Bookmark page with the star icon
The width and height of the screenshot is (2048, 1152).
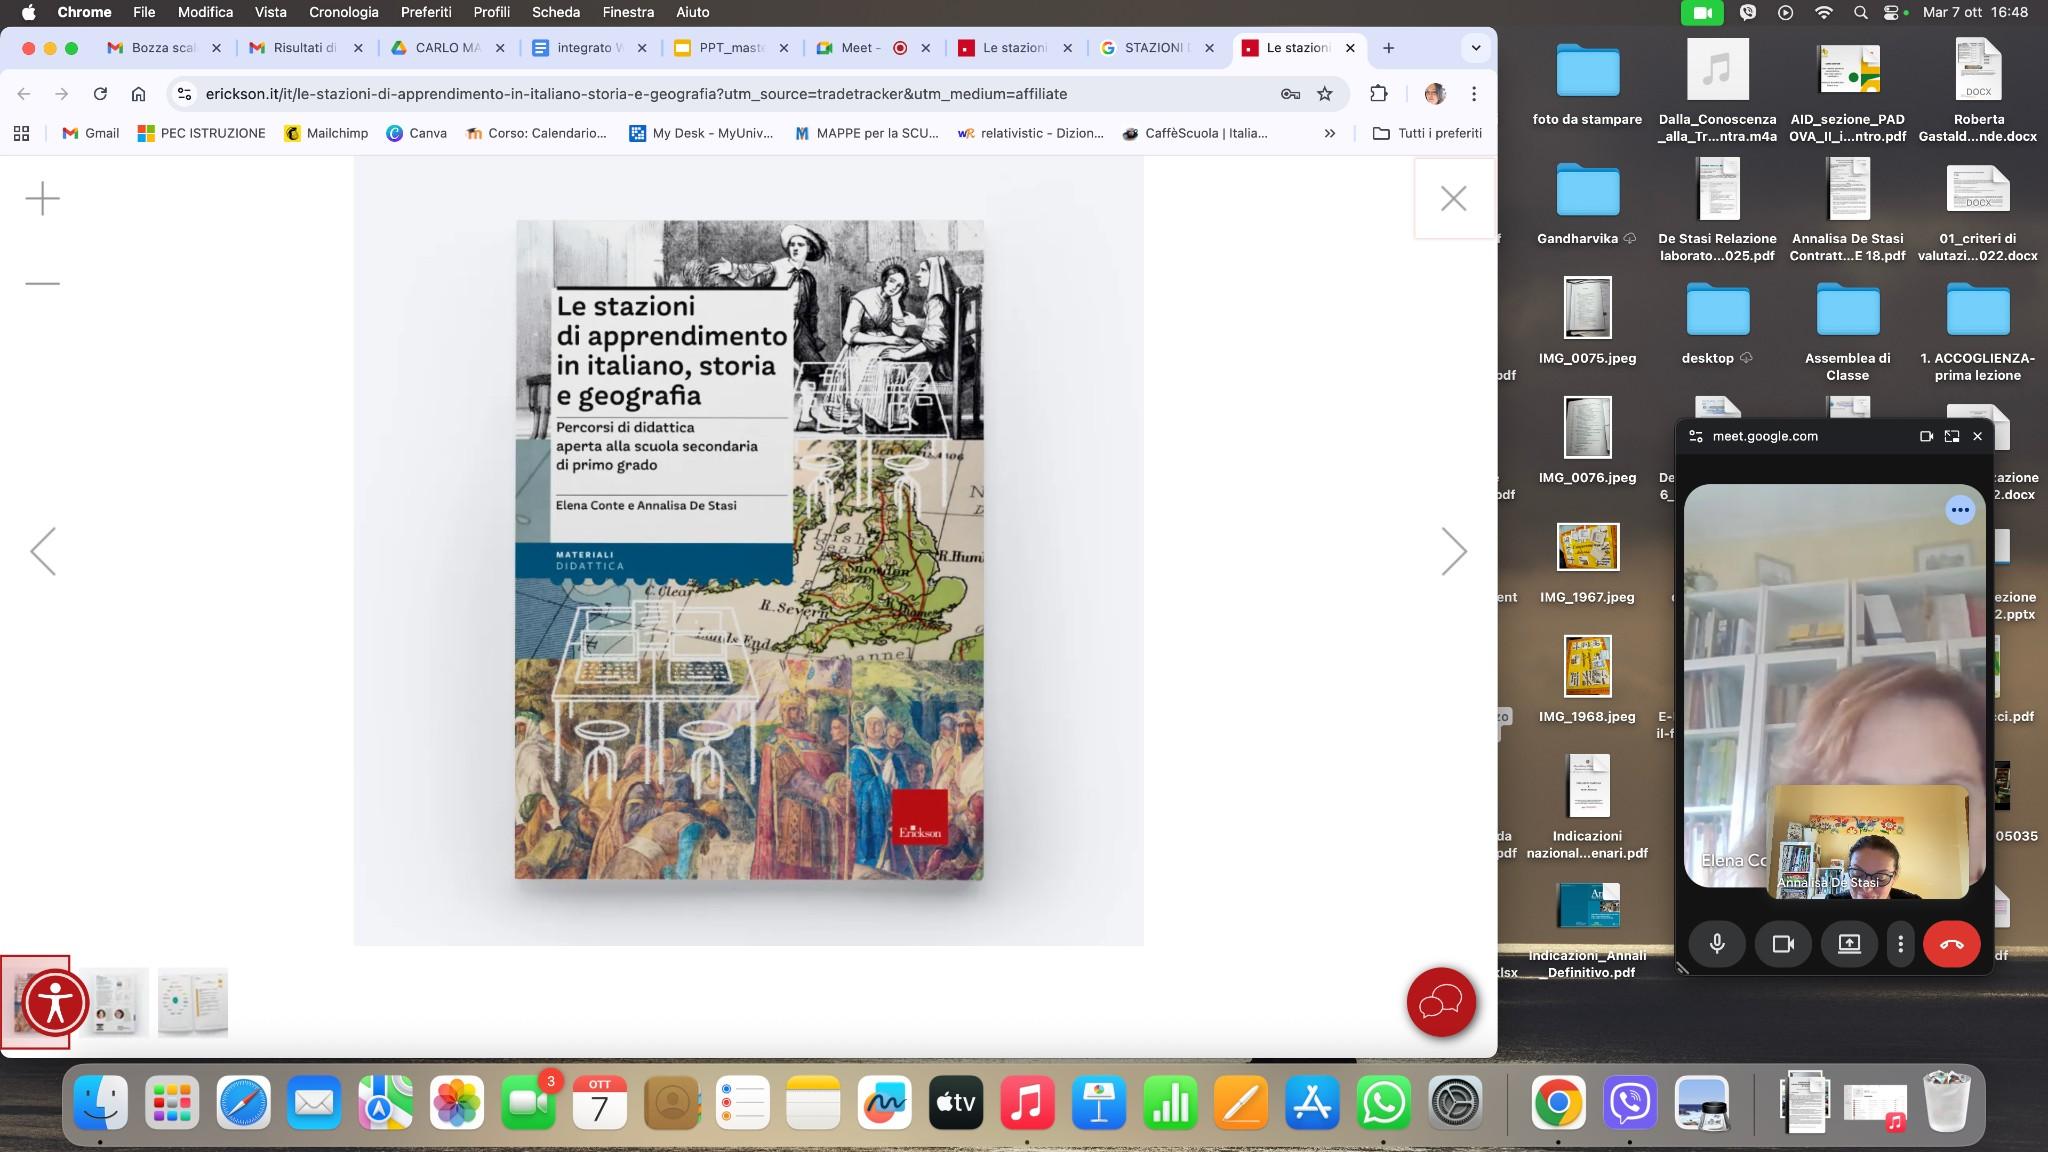(x=1325, y=94)
